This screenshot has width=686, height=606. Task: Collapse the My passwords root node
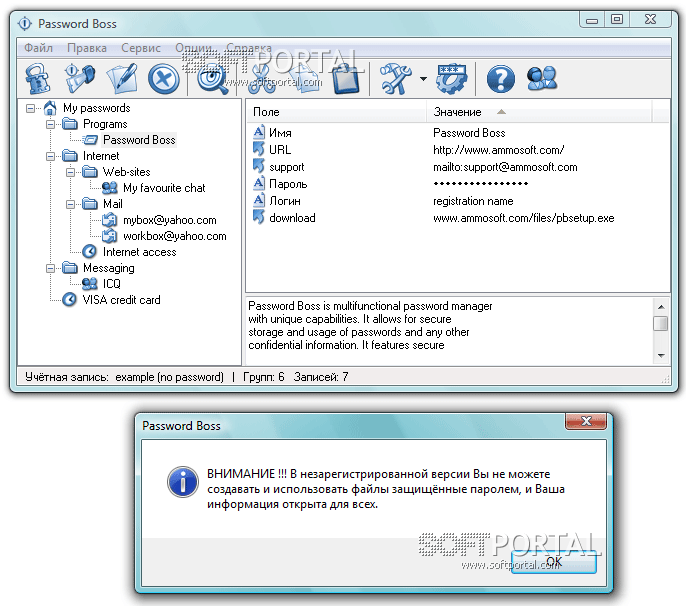pos(30,108)
